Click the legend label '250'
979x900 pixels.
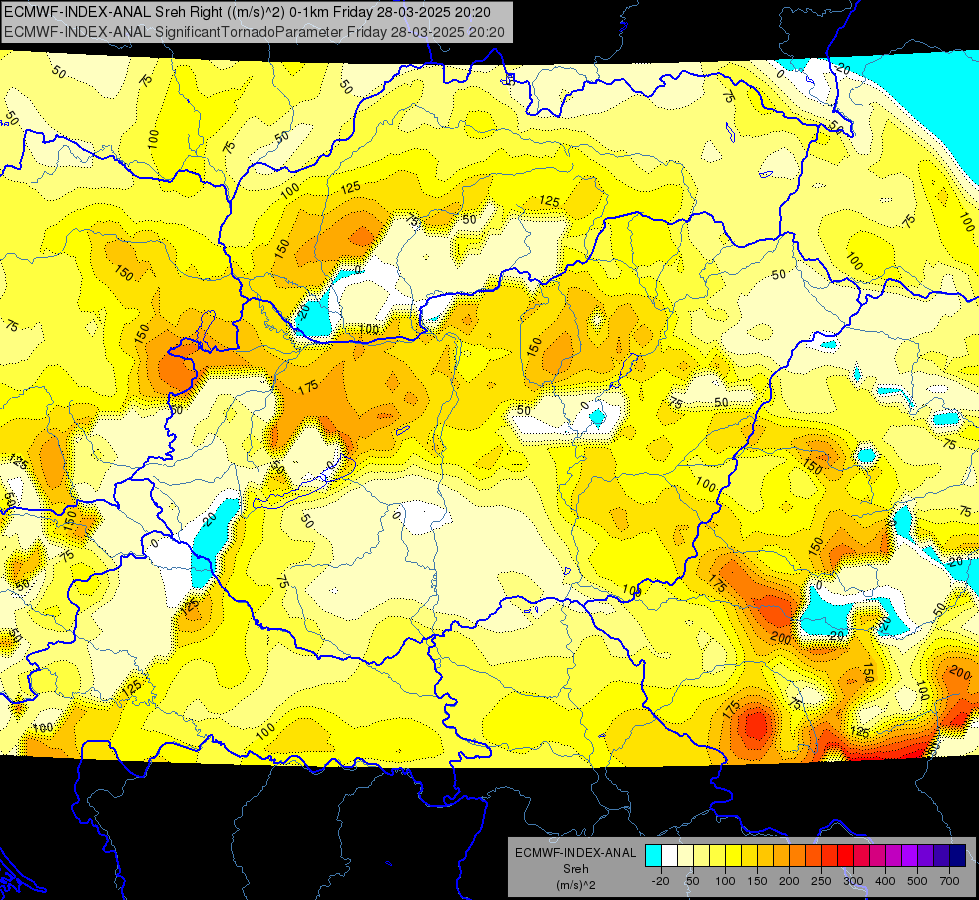point(821,881)
